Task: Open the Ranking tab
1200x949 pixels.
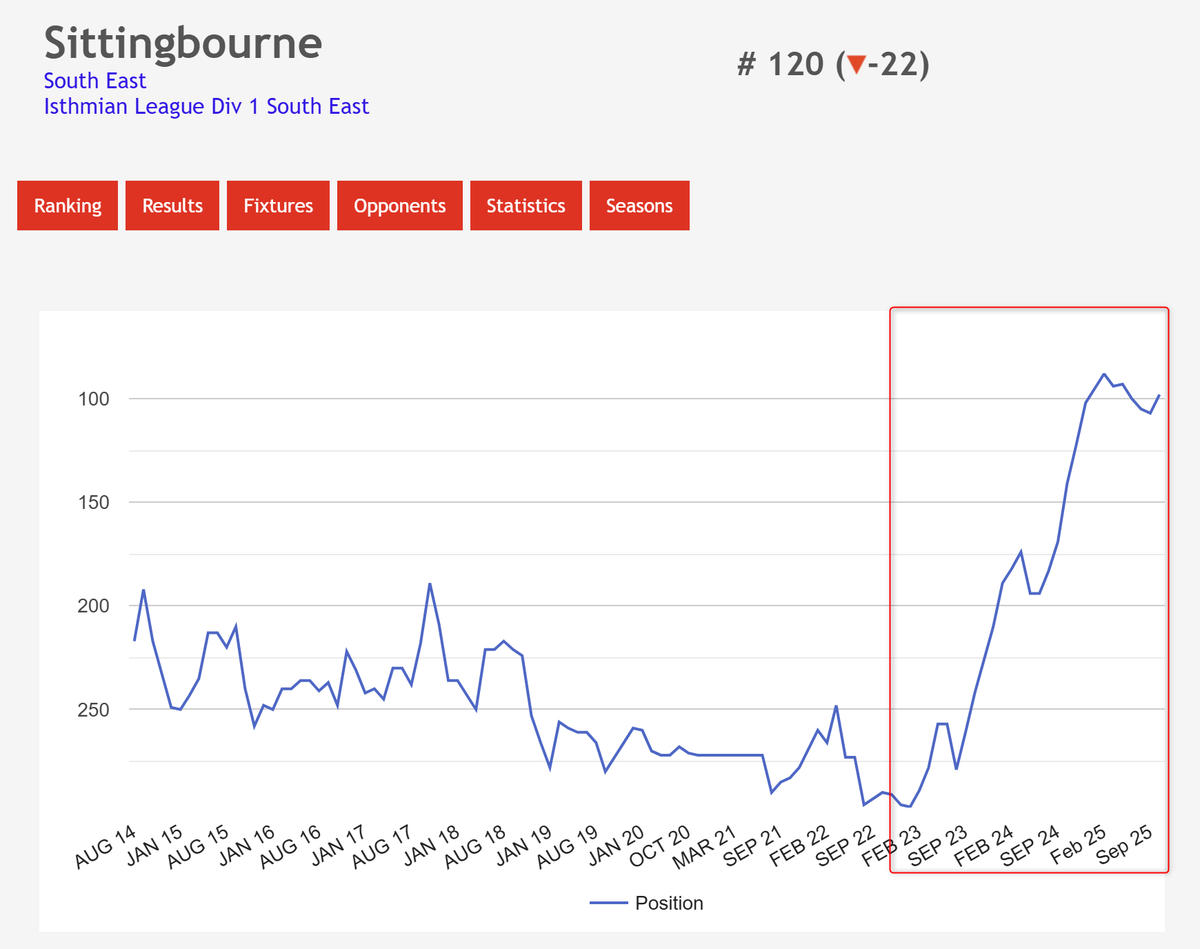Action: (x=68, y=206)
